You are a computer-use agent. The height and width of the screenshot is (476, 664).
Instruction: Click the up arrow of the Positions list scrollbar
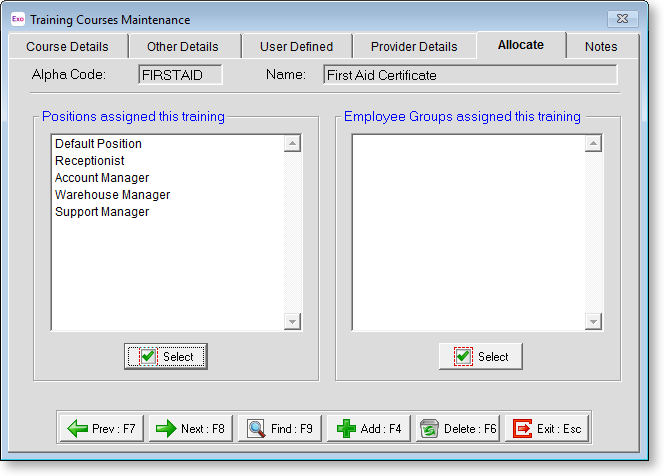coord(292,144)
